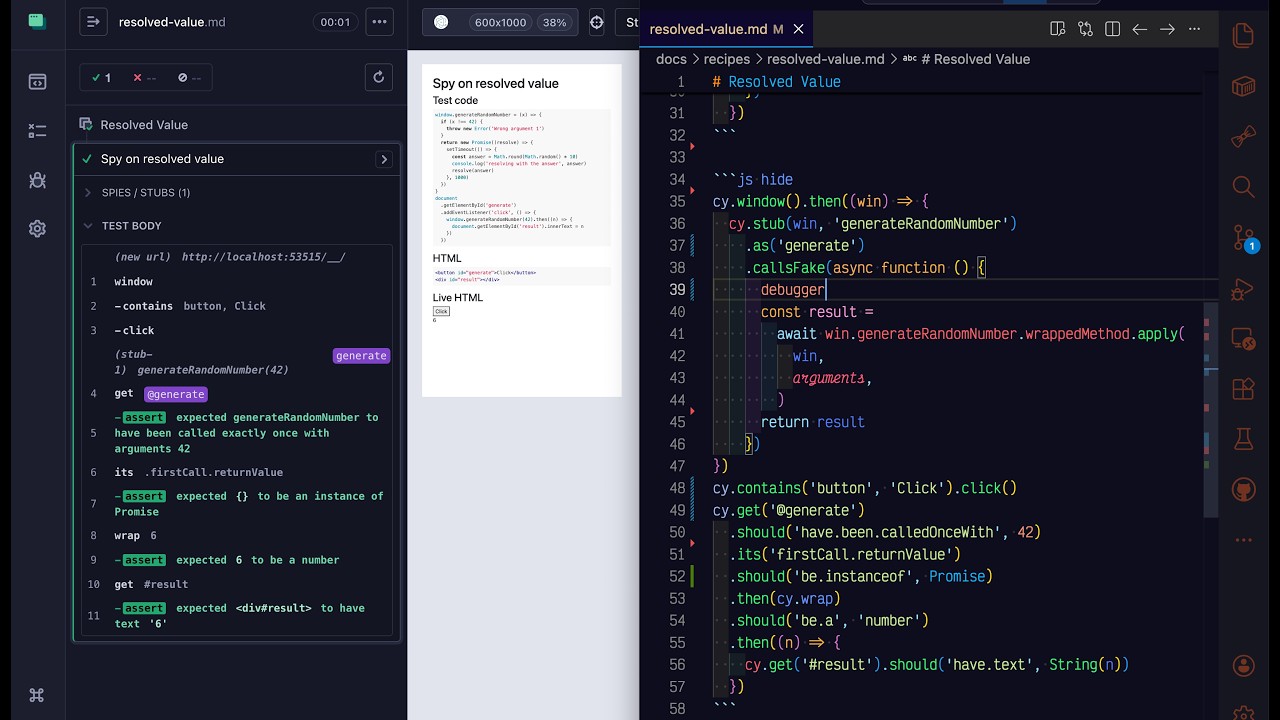1280x720 pixels.
Task: Click the new url localhost:53515 log entry
Action: 237,257
